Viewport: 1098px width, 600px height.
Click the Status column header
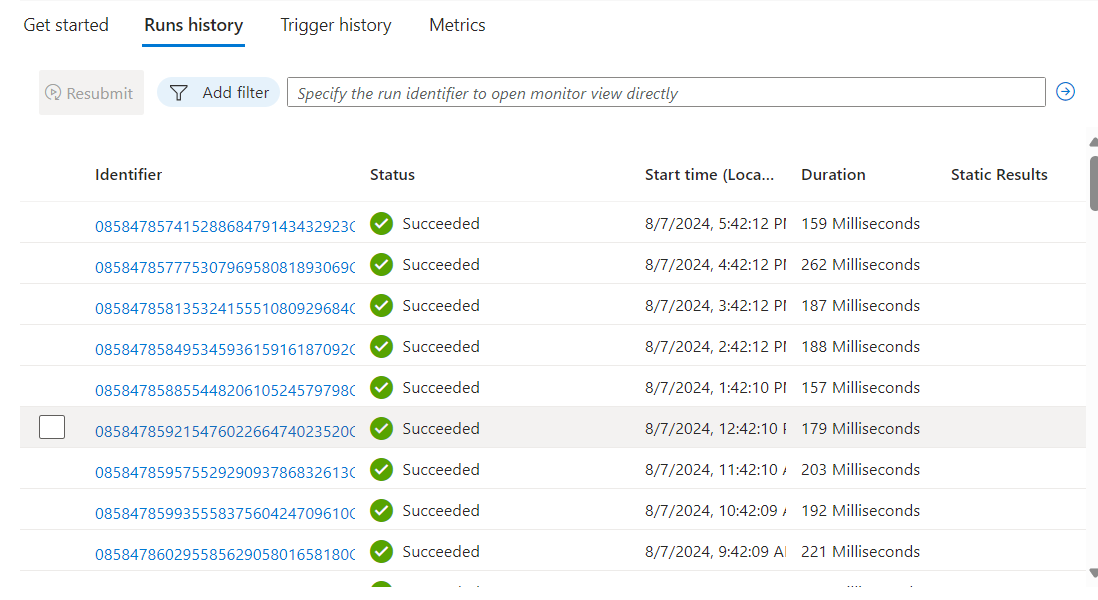[x=392, y=174]
